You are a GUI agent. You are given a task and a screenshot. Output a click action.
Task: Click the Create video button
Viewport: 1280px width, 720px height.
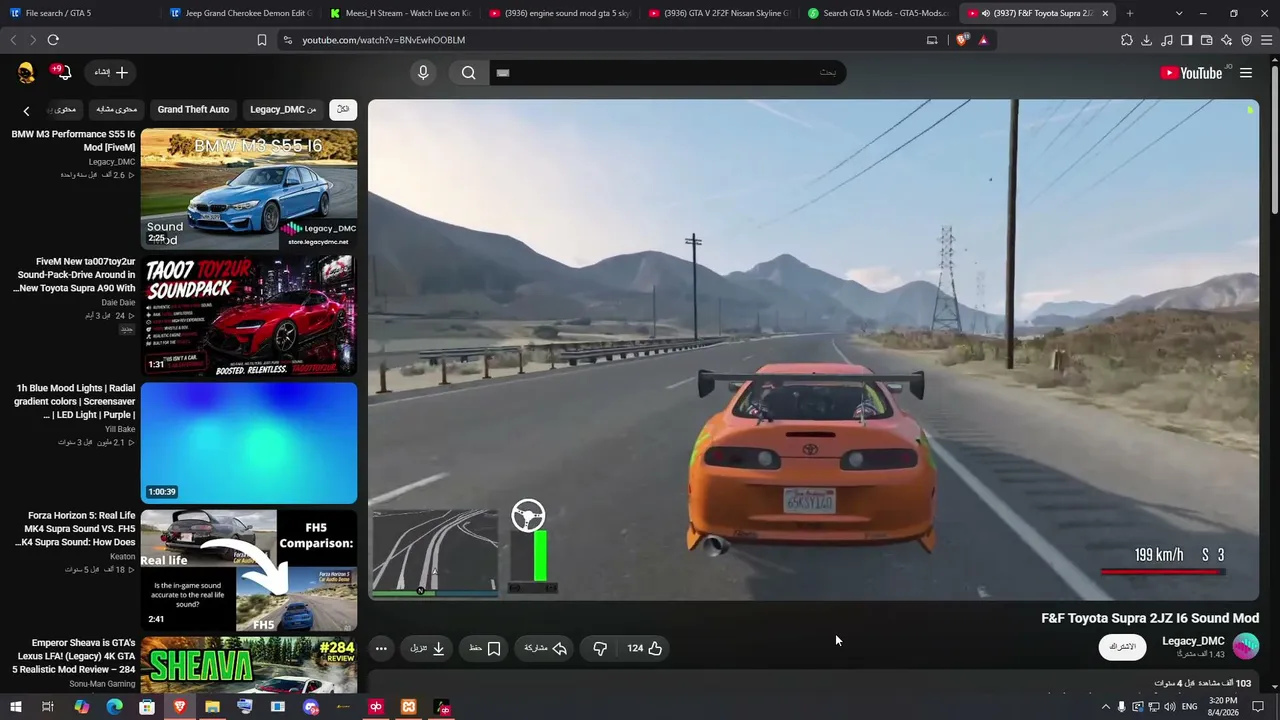111,72
